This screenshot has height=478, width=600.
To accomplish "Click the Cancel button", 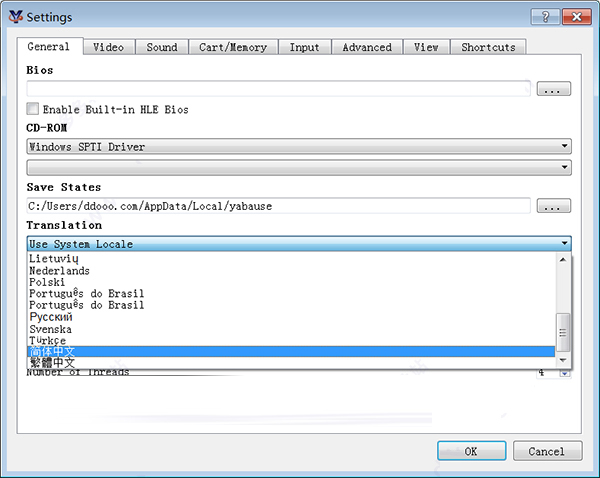I will [x=546, y=451].
